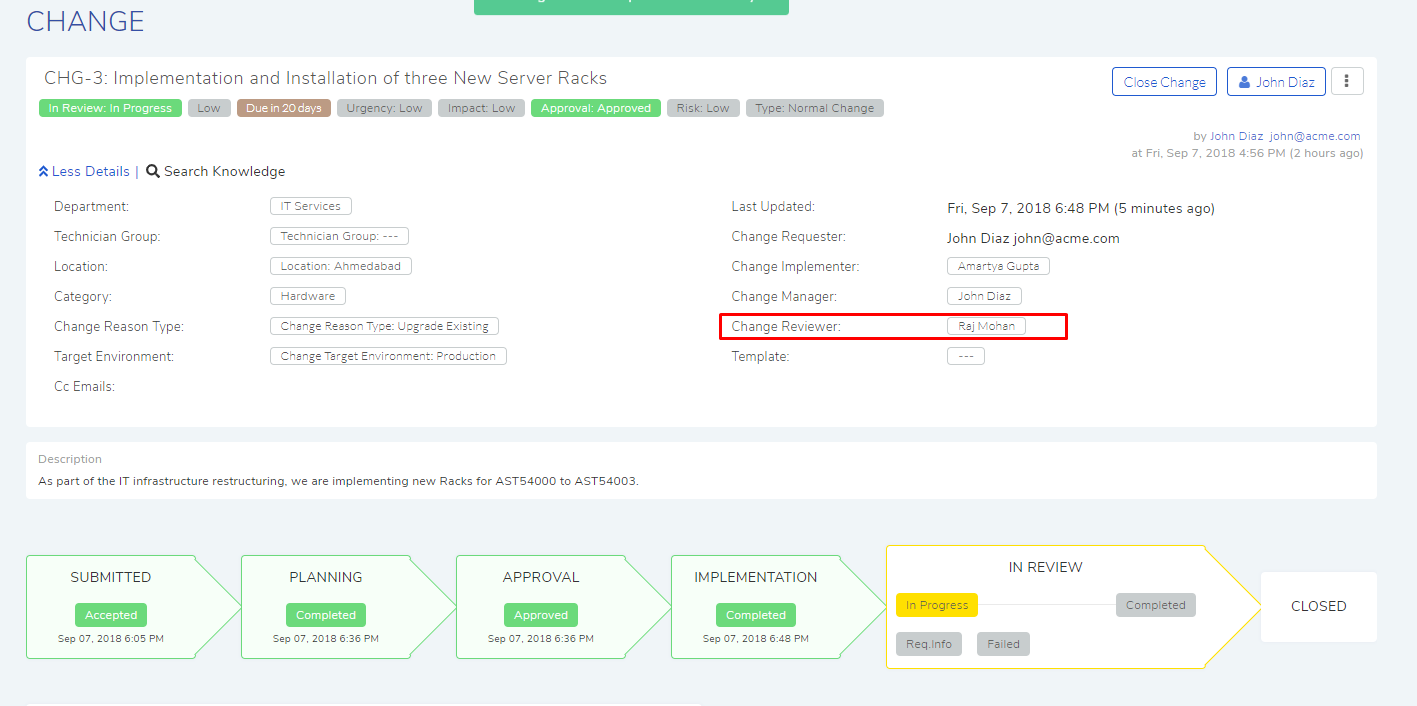The height and width of the screenshot is (706, 1417).
Task: Click Change Requester value John Diaz john@acme.com
Action: (x=1033, y=239)
